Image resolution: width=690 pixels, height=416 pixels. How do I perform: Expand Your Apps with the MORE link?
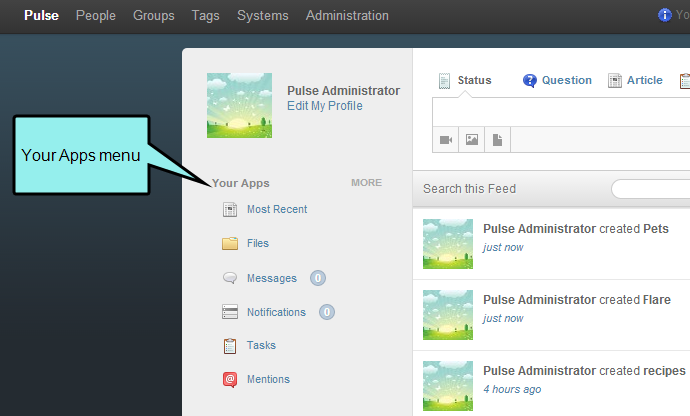366,183
